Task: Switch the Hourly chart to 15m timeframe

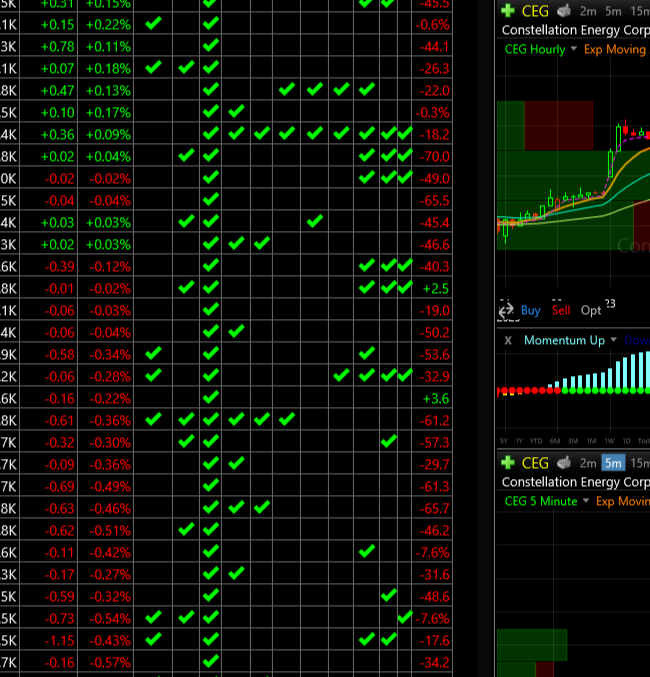Action: pos(640,11)
